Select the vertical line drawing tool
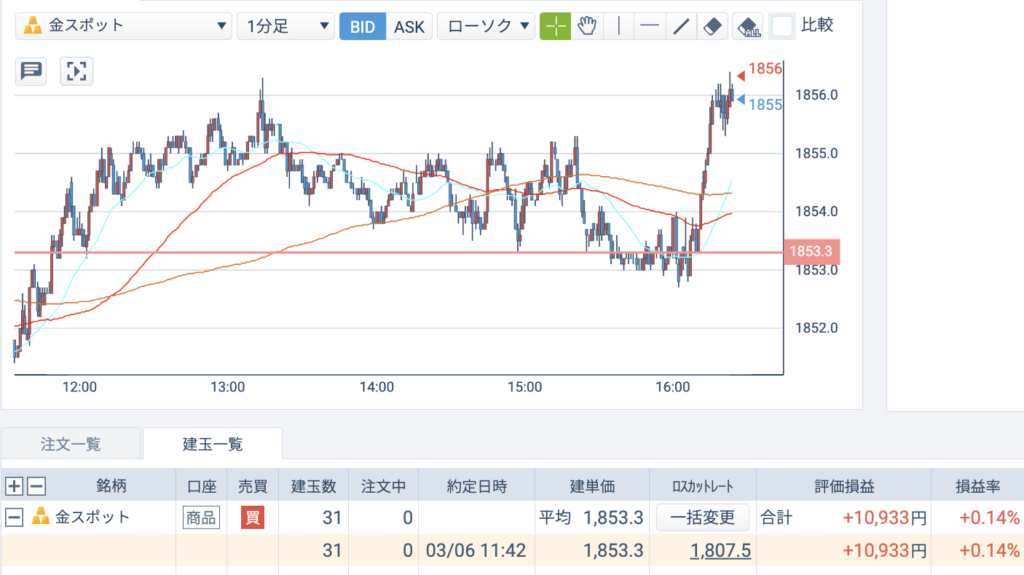 point(618,26)
